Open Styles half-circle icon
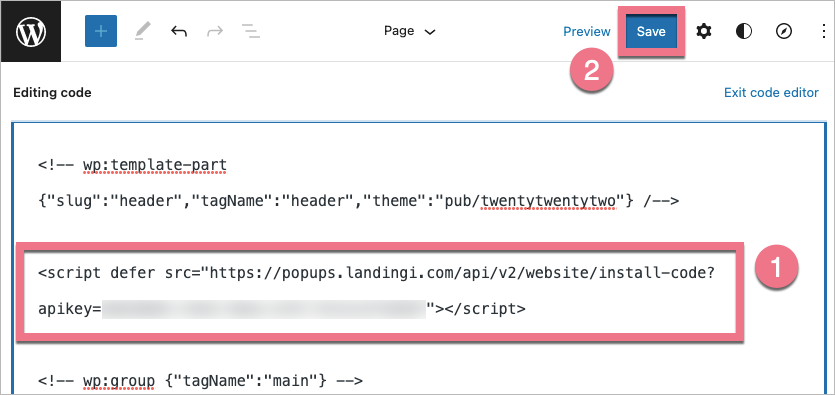 point(744,31)
